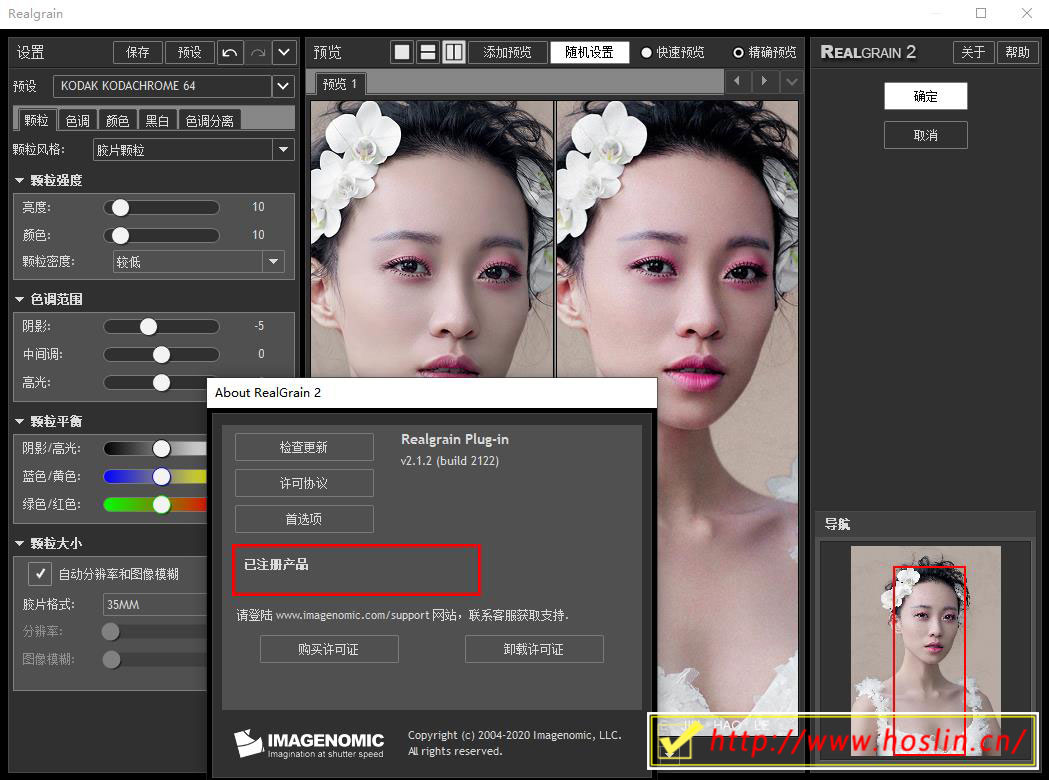1049x780 pixels.
Task: Click the 预设 button
Action: tap(189, 52)
